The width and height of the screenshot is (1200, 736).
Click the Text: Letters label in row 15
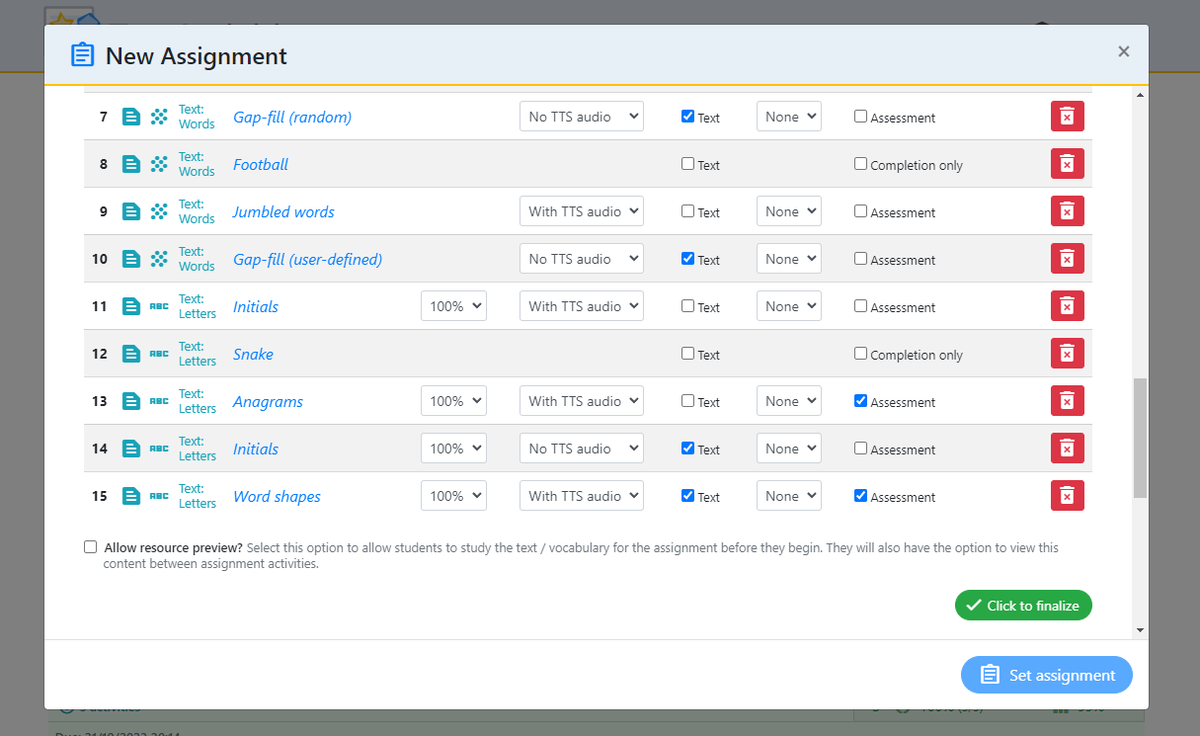point(197,496)
